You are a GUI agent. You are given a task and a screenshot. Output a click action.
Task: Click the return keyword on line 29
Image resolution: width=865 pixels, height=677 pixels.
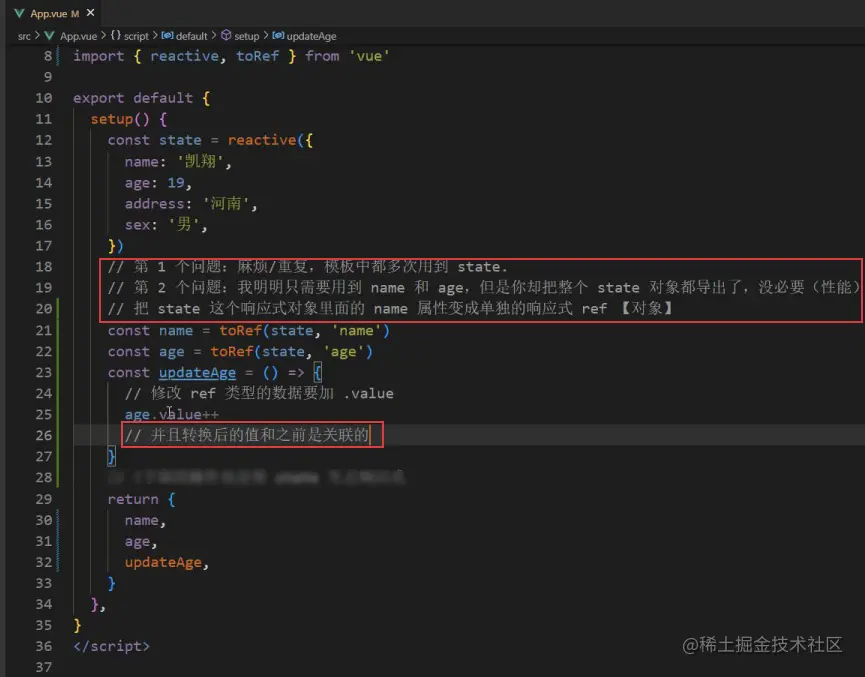(x=133, y=499)
